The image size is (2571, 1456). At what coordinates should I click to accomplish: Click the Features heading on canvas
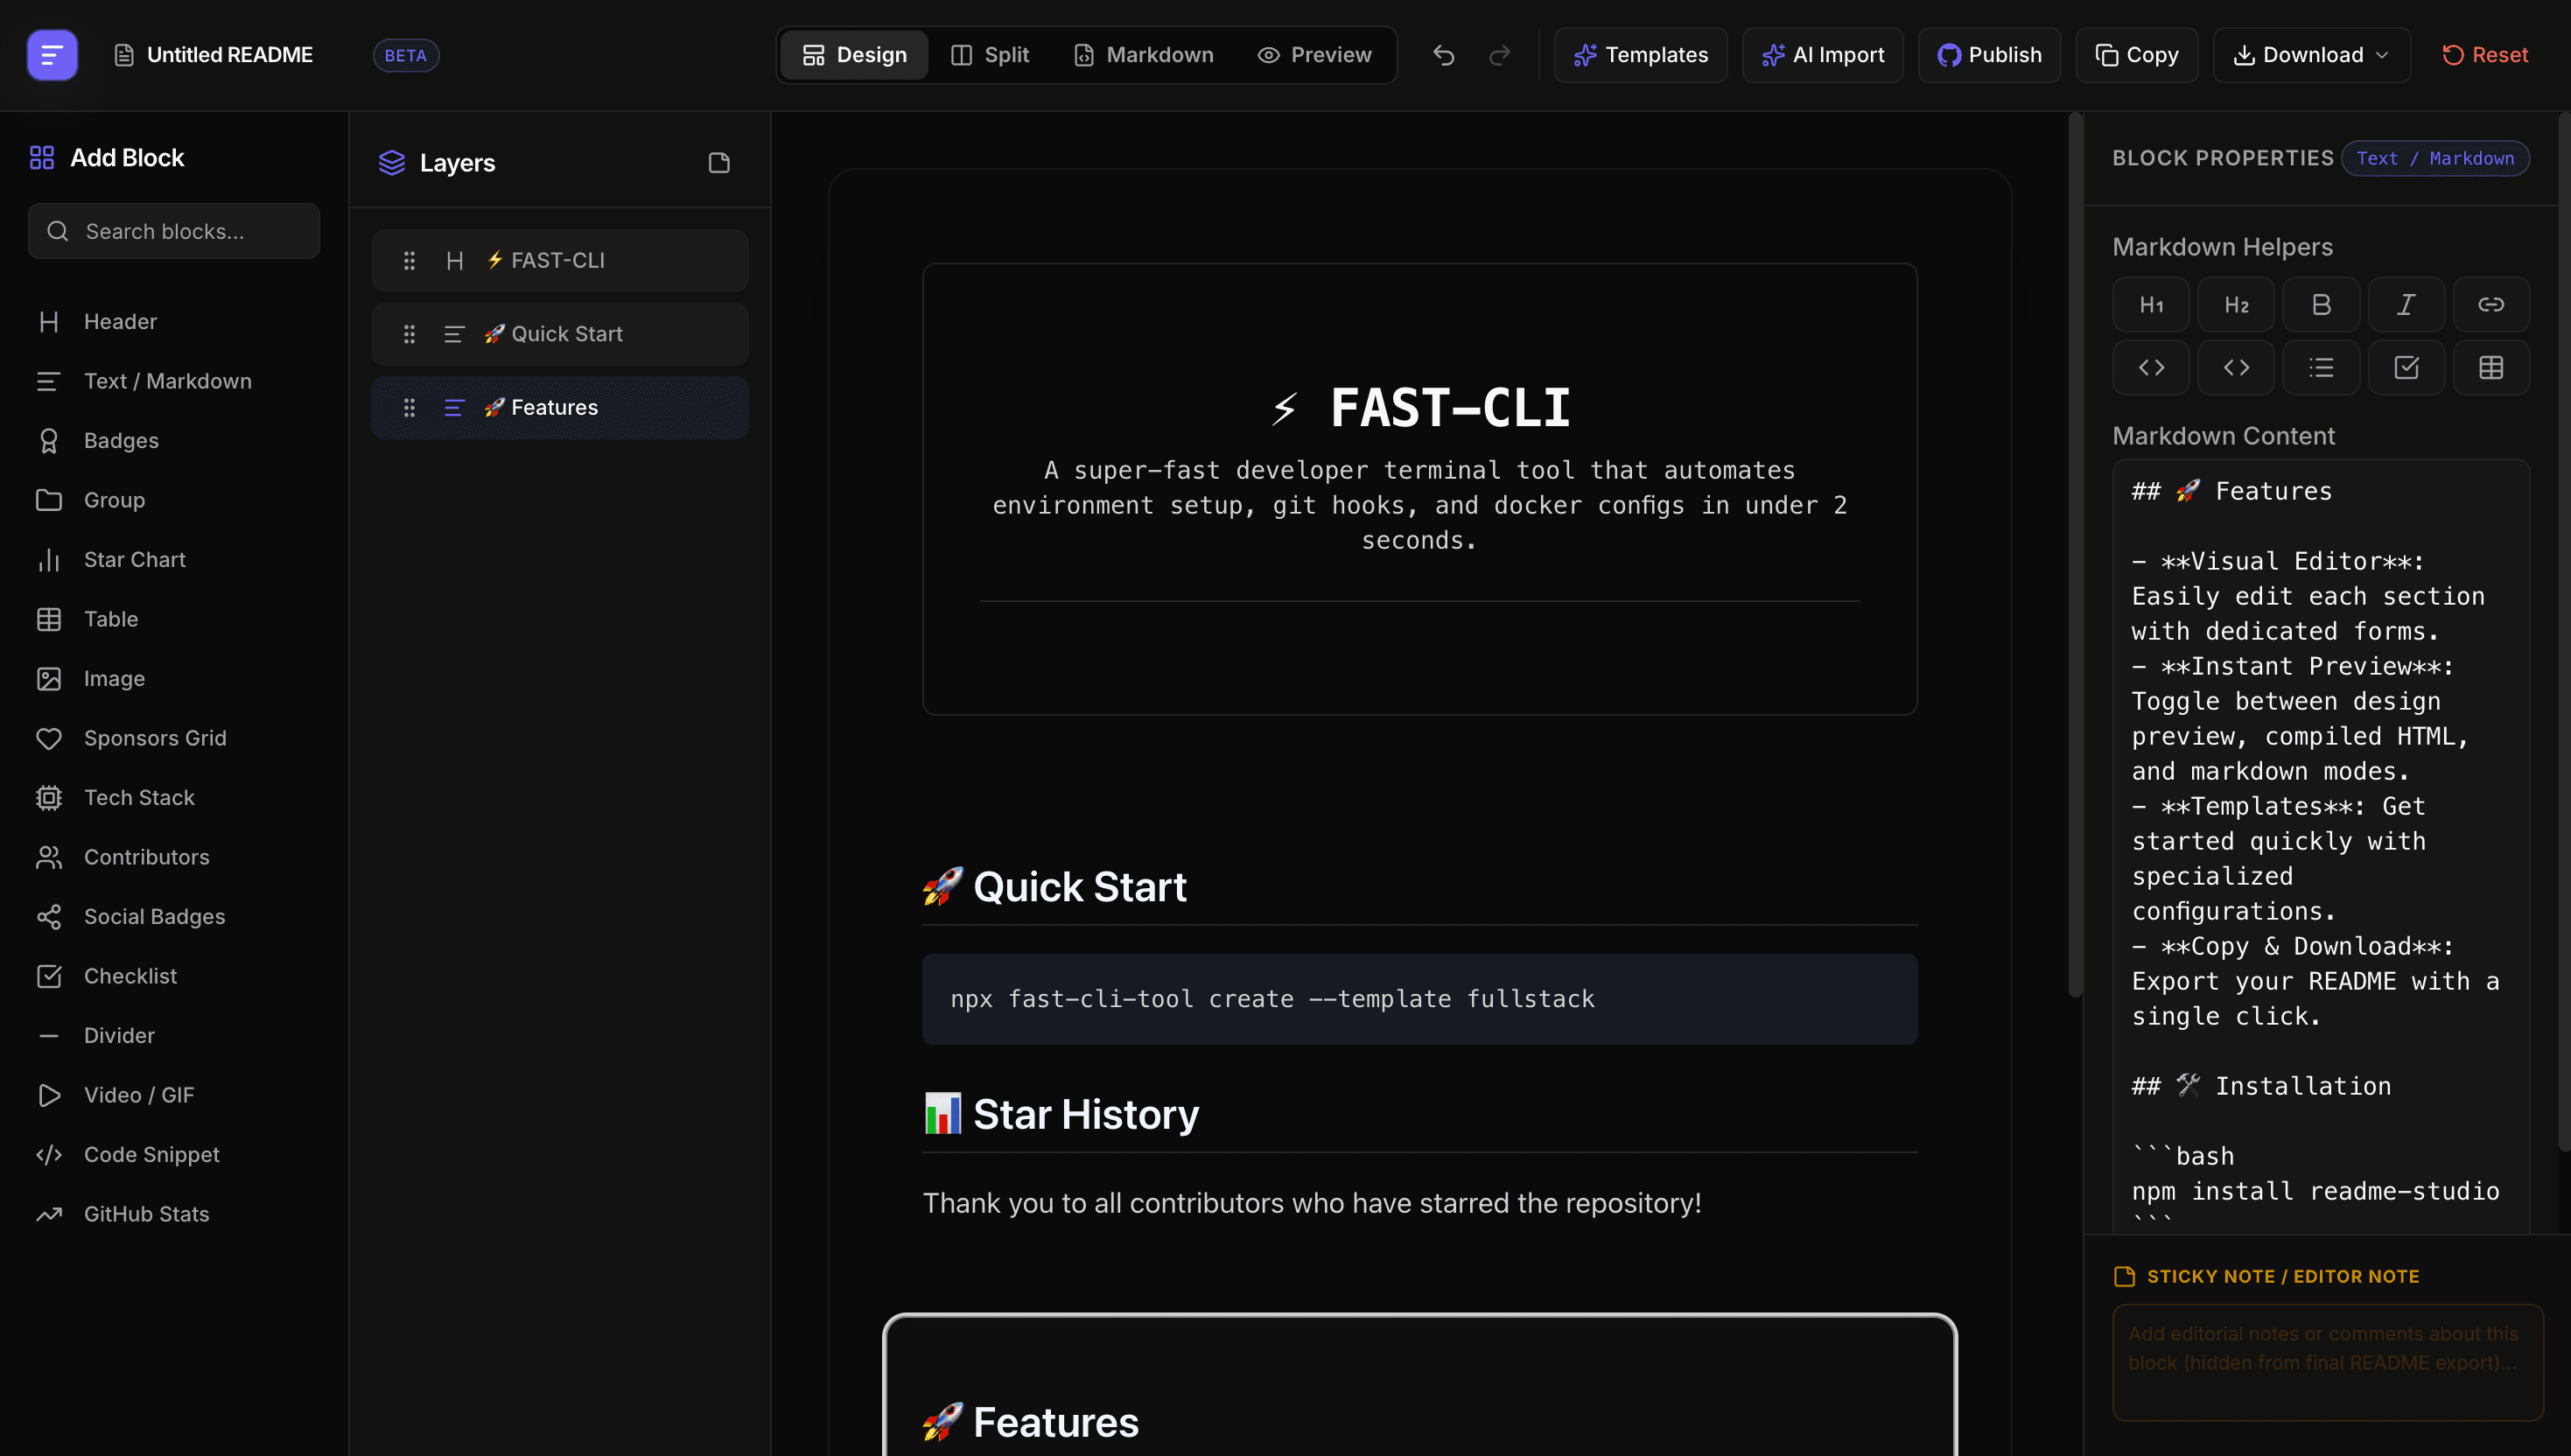[x=1031, y=1422]
